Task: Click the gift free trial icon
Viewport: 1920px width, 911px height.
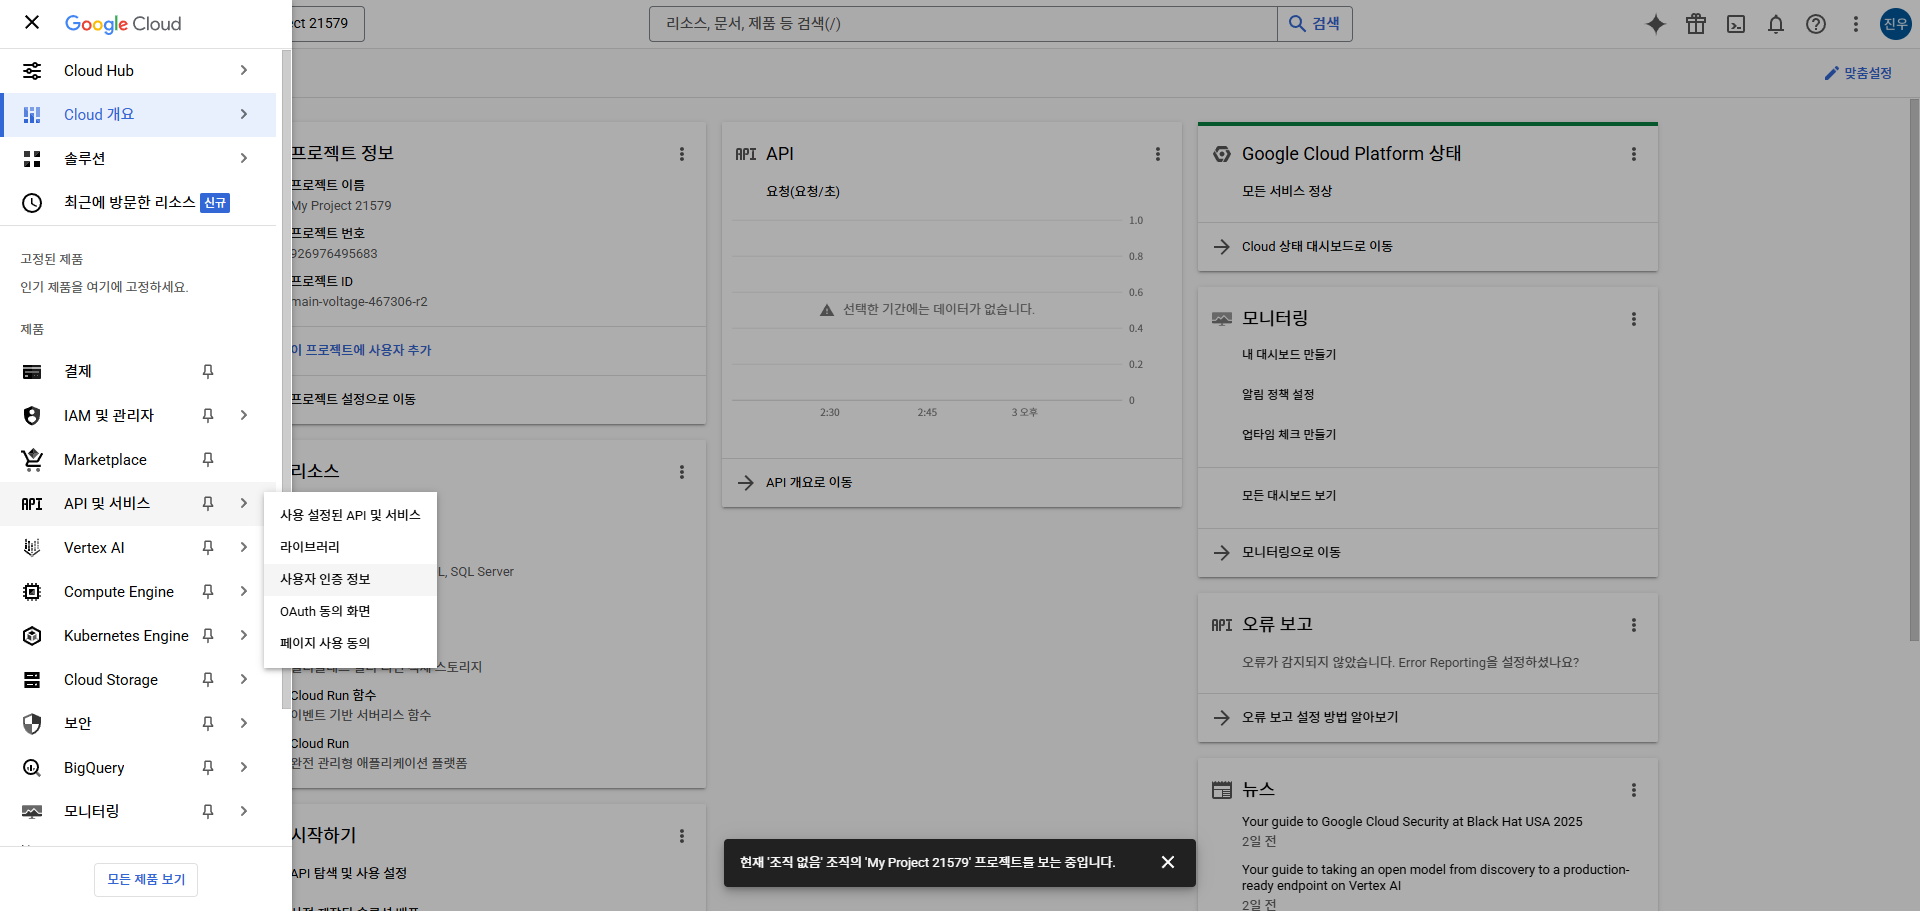Action: (1696, 24)
